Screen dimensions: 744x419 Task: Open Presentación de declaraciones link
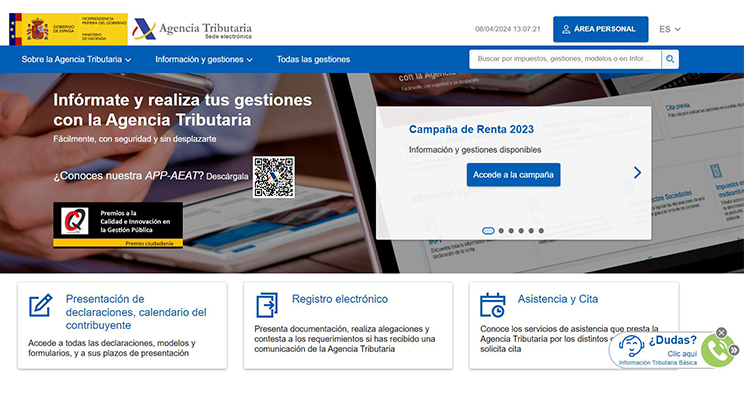[x=136, y=312]
